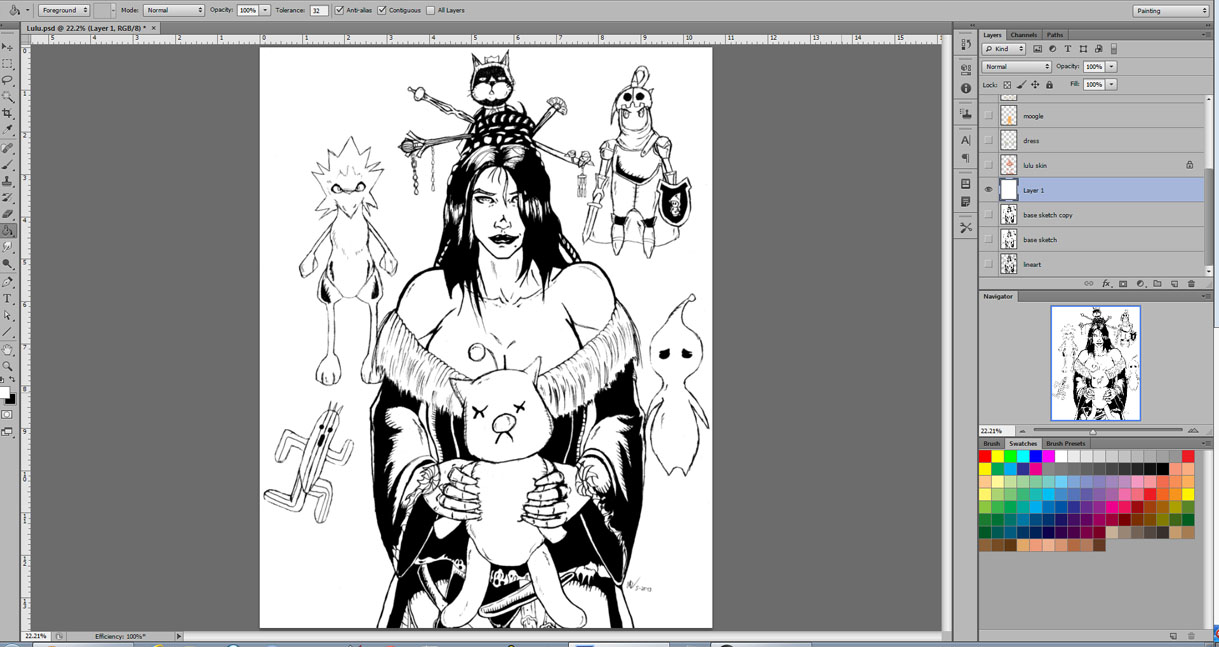Screen dimensions: 1219x647
Task: Delete layer using Layers panel trash icon
Action: click(1191, 284)
